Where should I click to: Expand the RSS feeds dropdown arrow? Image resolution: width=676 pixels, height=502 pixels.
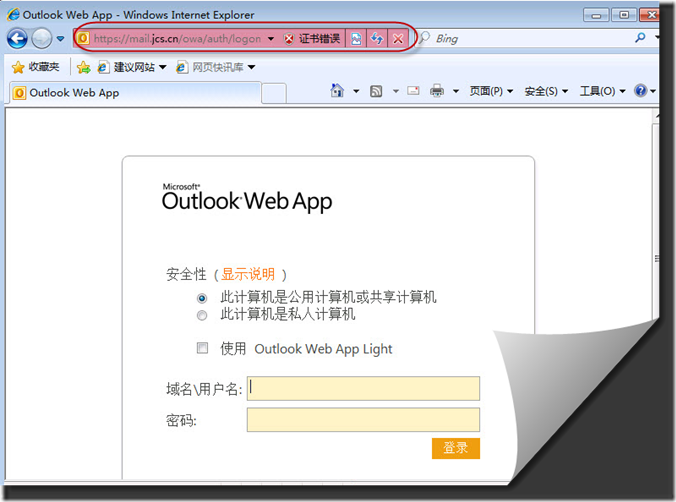point(396,91)
